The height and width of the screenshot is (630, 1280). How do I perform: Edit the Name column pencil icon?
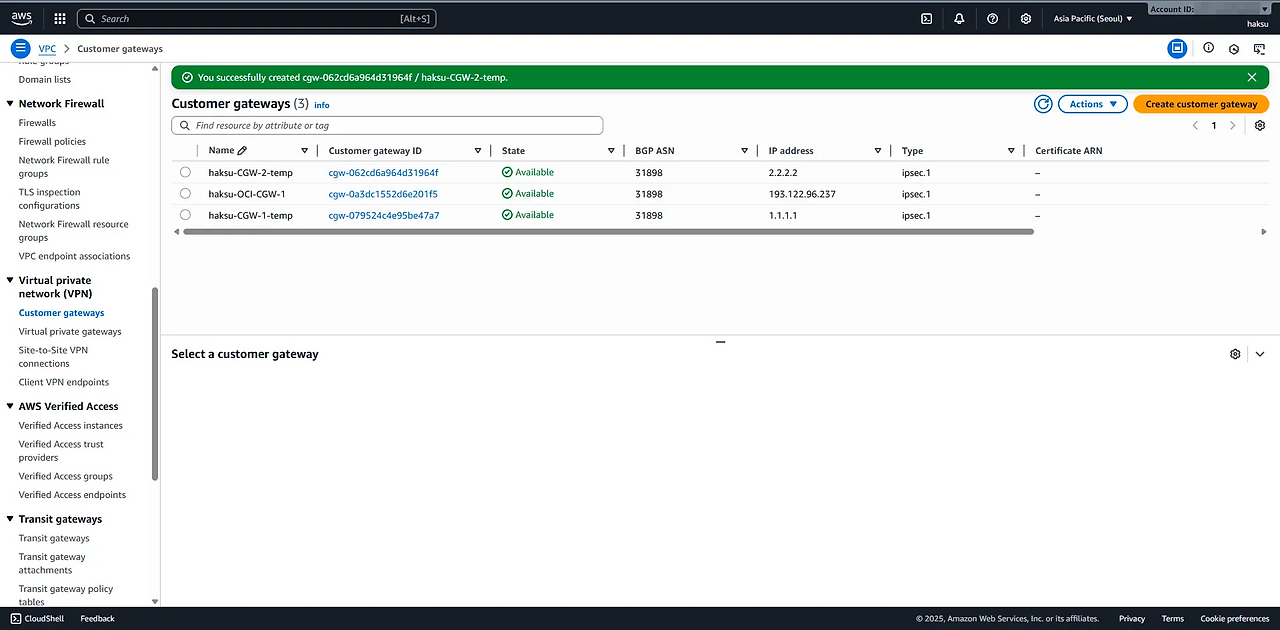(242, 151)
